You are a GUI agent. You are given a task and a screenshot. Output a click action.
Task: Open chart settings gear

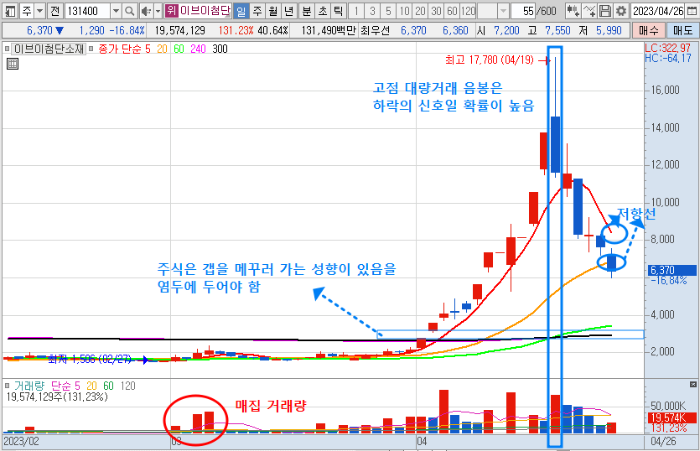click(621, 11)
